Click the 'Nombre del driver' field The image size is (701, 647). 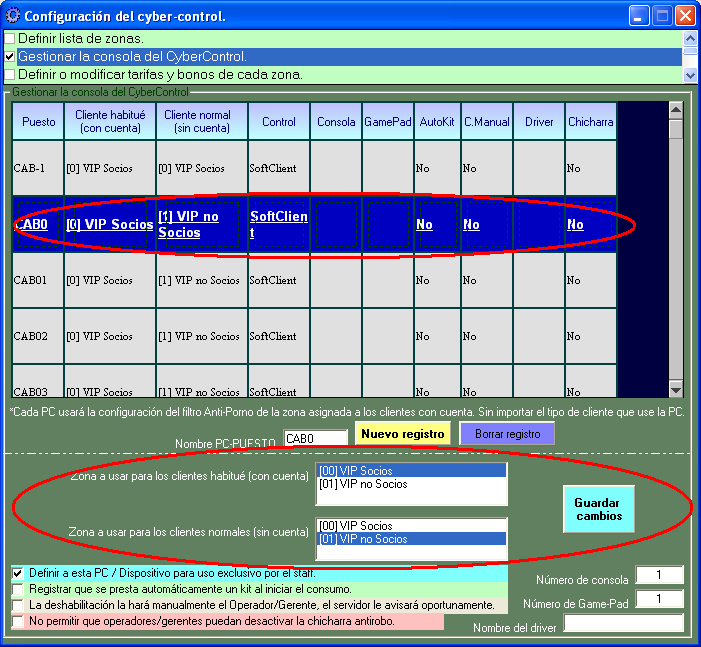624,623
